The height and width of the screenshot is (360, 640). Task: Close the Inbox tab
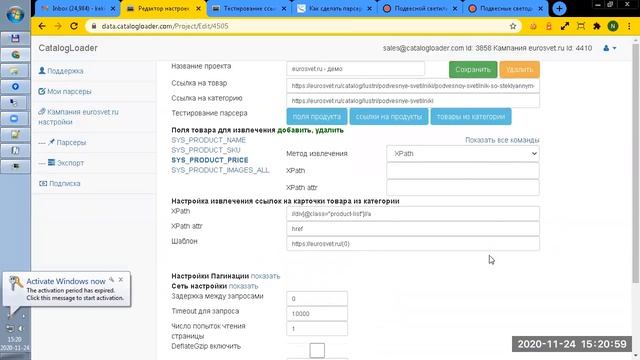(113, 8)
